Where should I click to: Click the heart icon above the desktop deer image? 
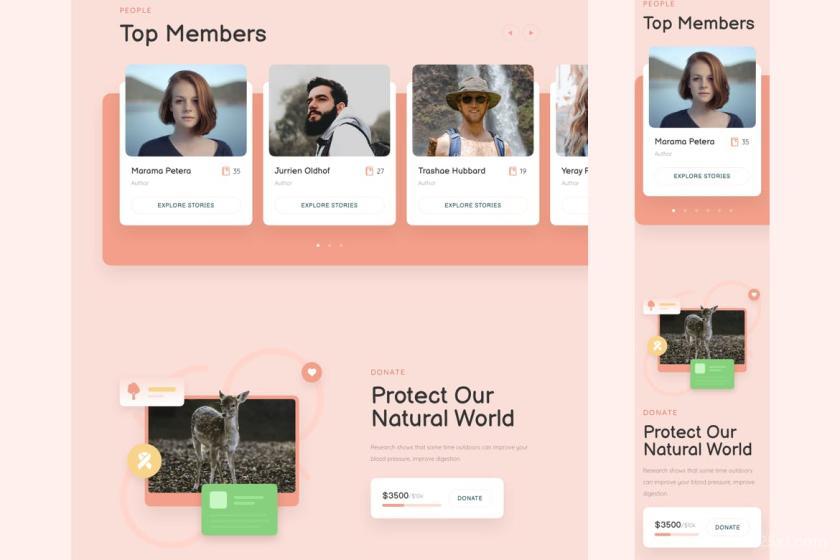(312, 372)
